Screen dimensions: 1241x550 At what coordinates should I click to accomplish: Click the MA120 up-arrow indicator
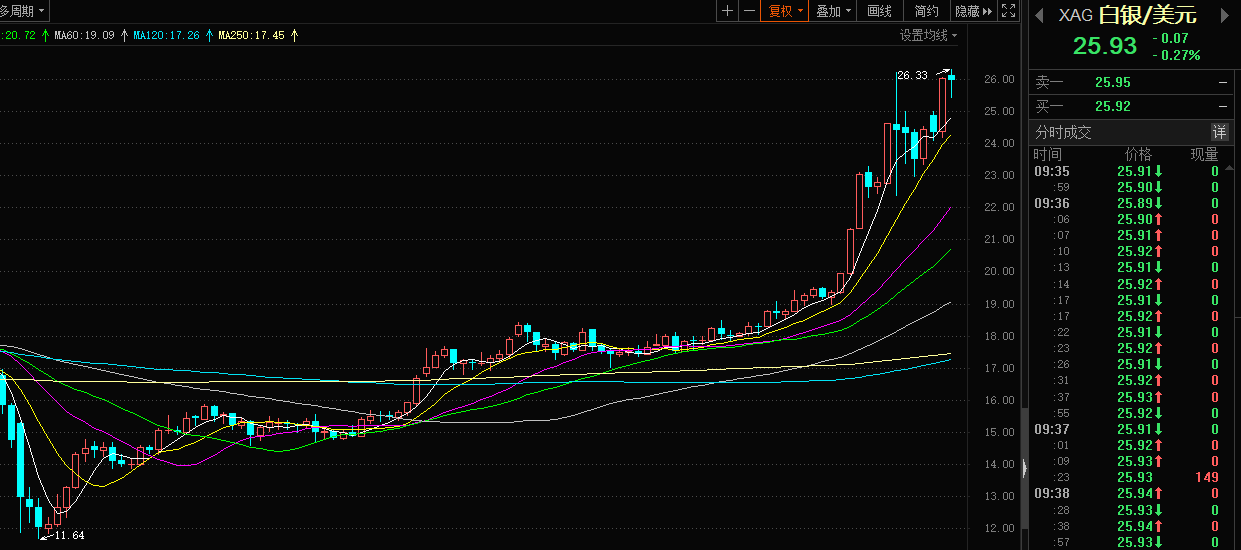click(209, 35)
